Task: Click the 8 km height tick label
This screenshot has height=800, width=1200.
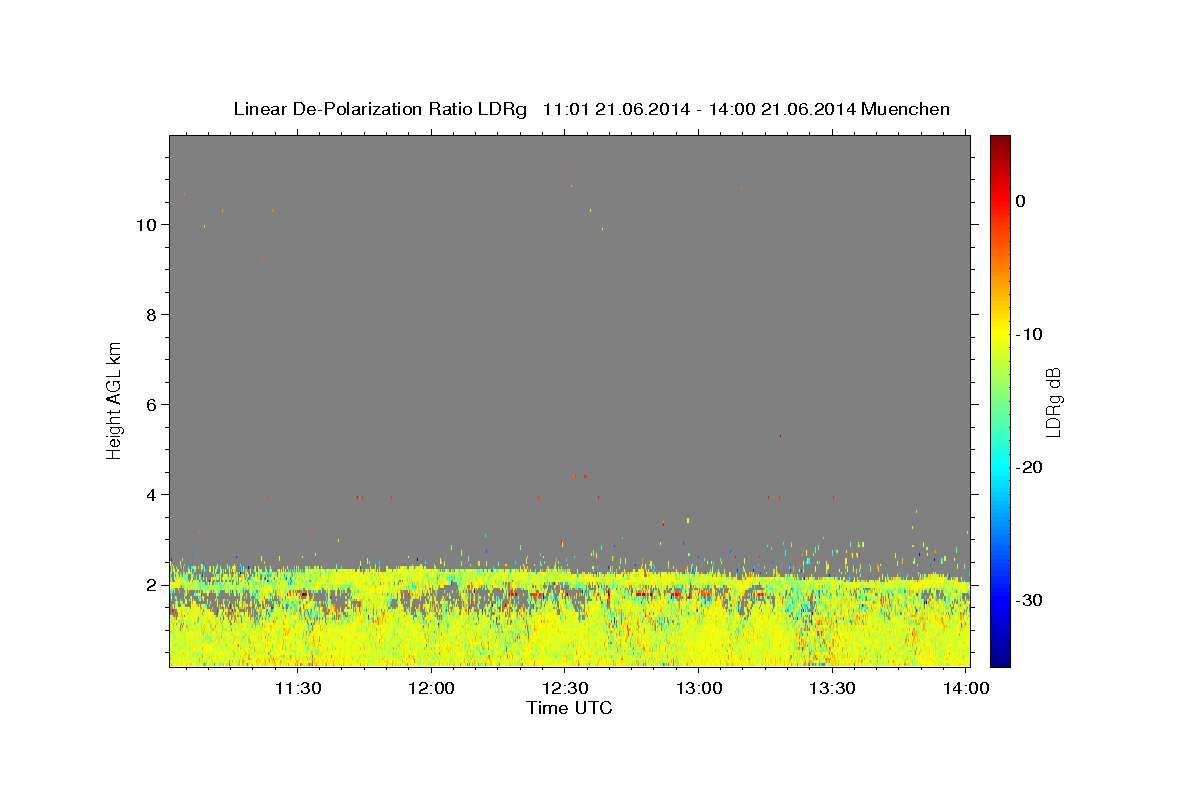Action: 153,315
